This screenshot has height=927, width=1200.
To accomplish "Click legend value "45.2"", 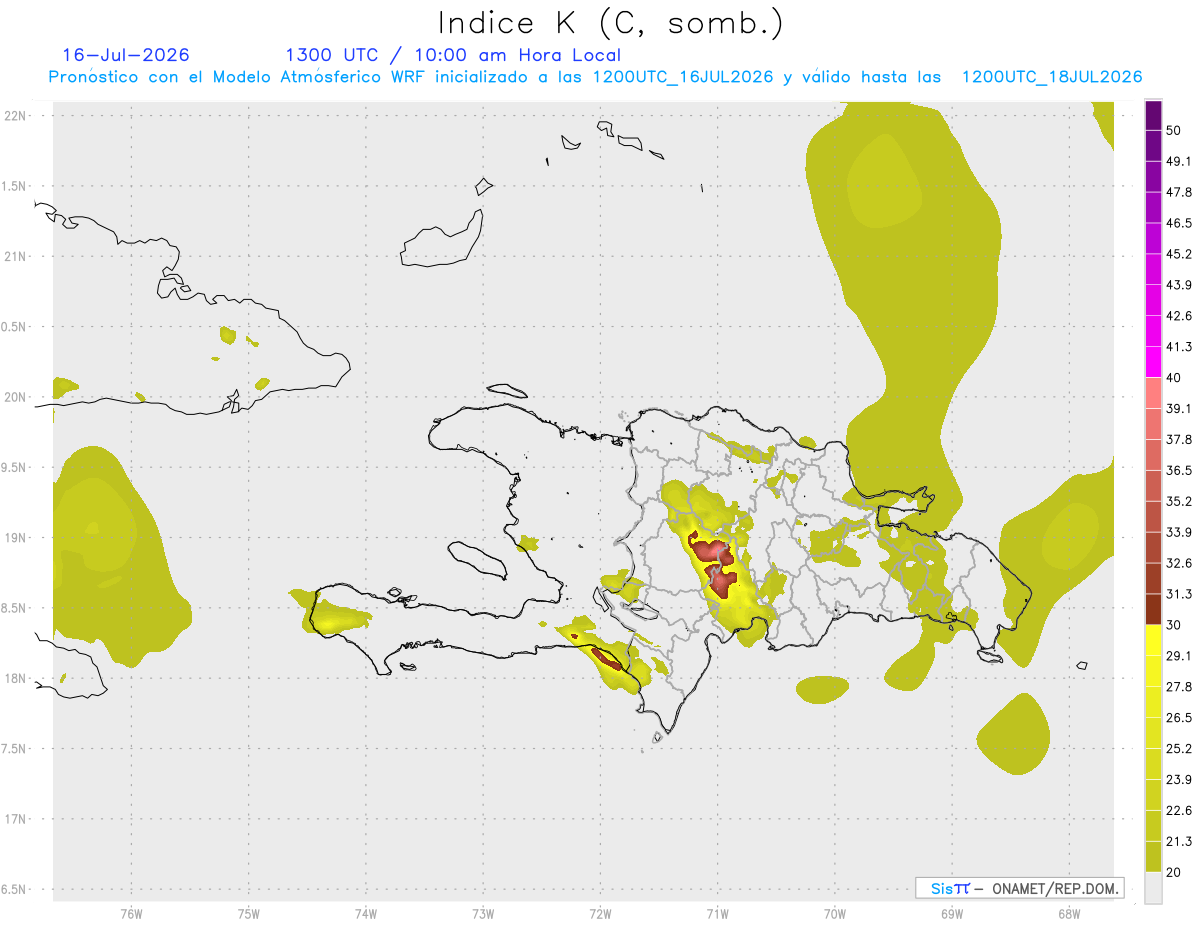I will [x=1179, y=254].
